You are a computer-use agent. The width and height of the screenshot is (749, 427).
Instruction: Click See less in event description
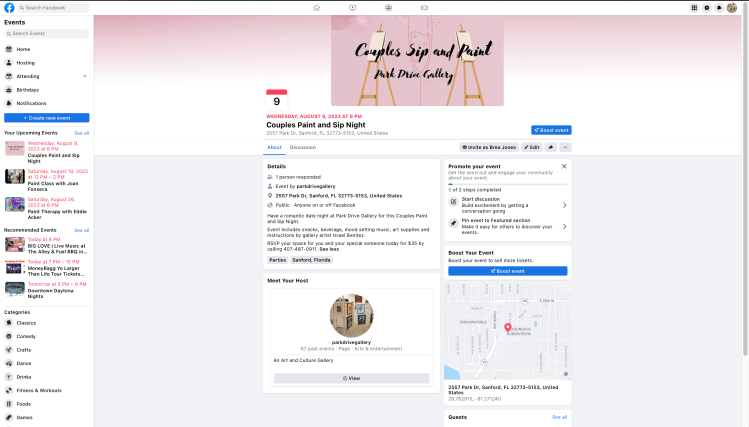(x=329, y=249)
